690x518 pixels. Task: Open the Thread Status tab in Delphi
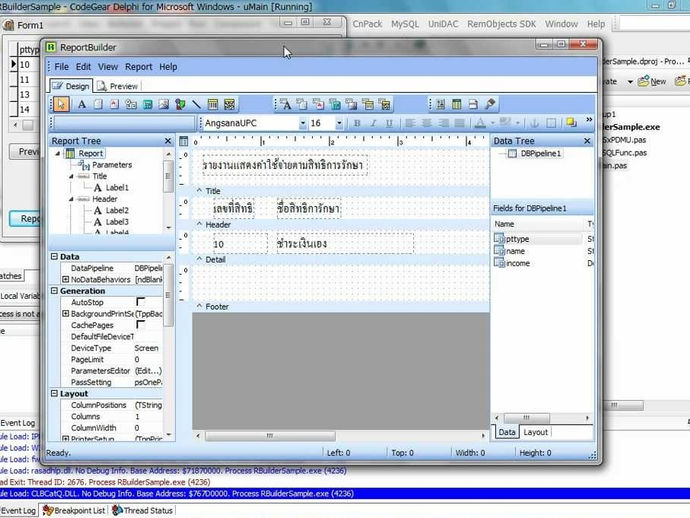(143, 511)
